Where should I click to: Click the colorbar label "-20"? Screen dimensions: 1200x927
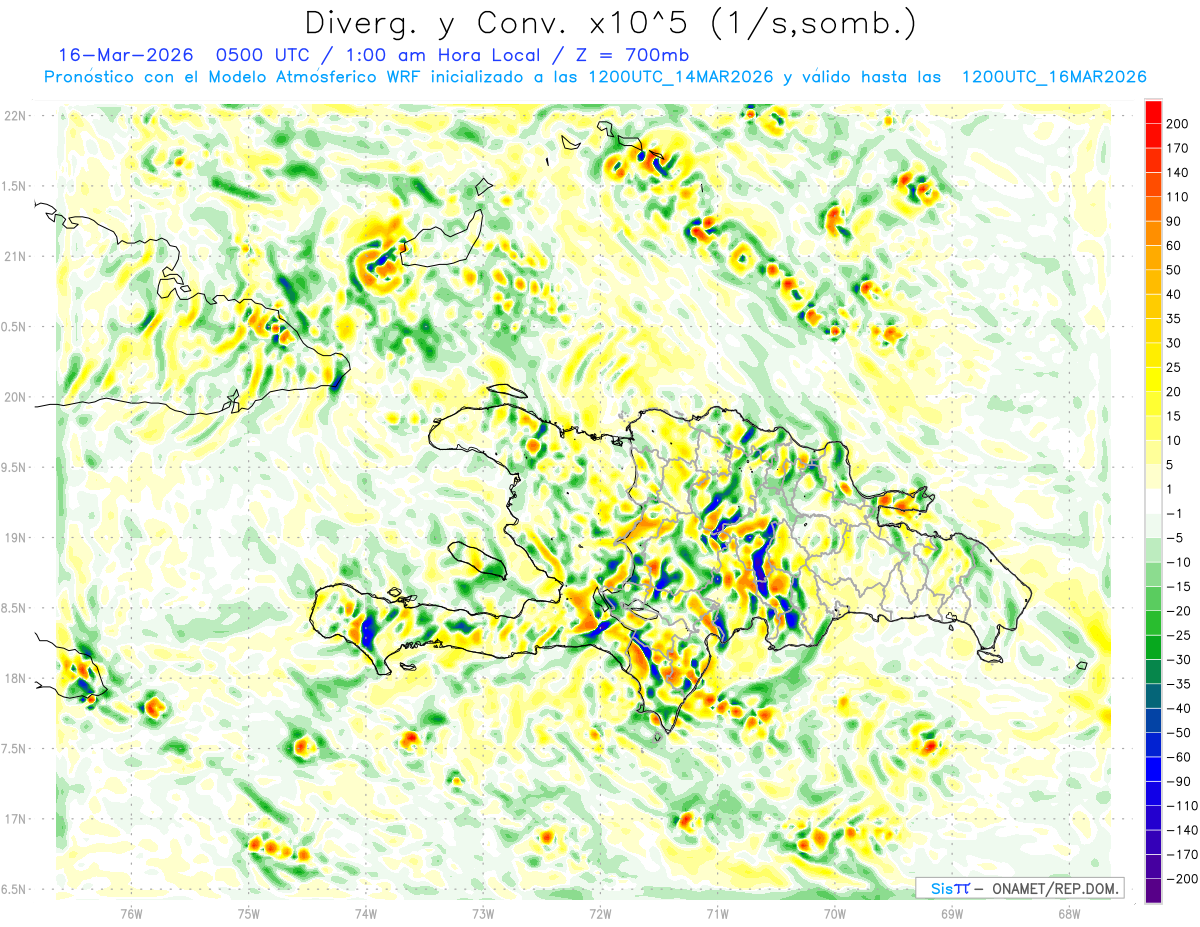tap(1180, 610)
